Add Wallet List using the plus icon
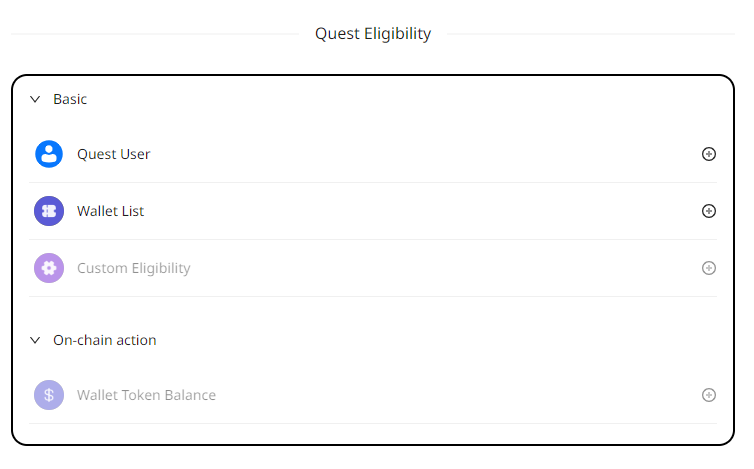754x469 pixels. pos(709,211)
